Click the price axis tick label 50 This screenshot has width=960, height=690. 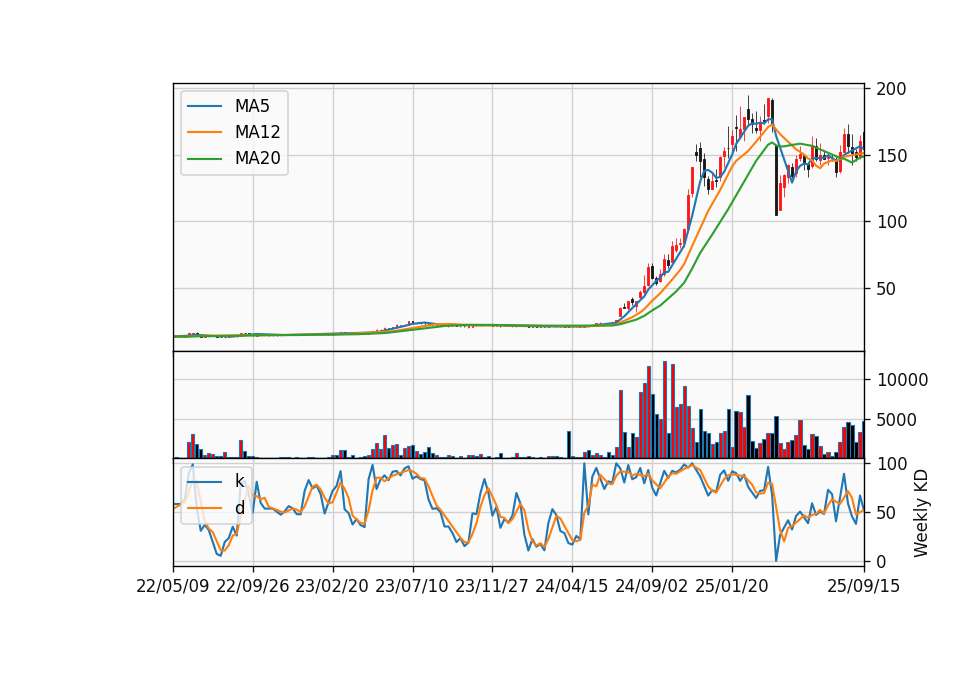(x=886, y=289)
